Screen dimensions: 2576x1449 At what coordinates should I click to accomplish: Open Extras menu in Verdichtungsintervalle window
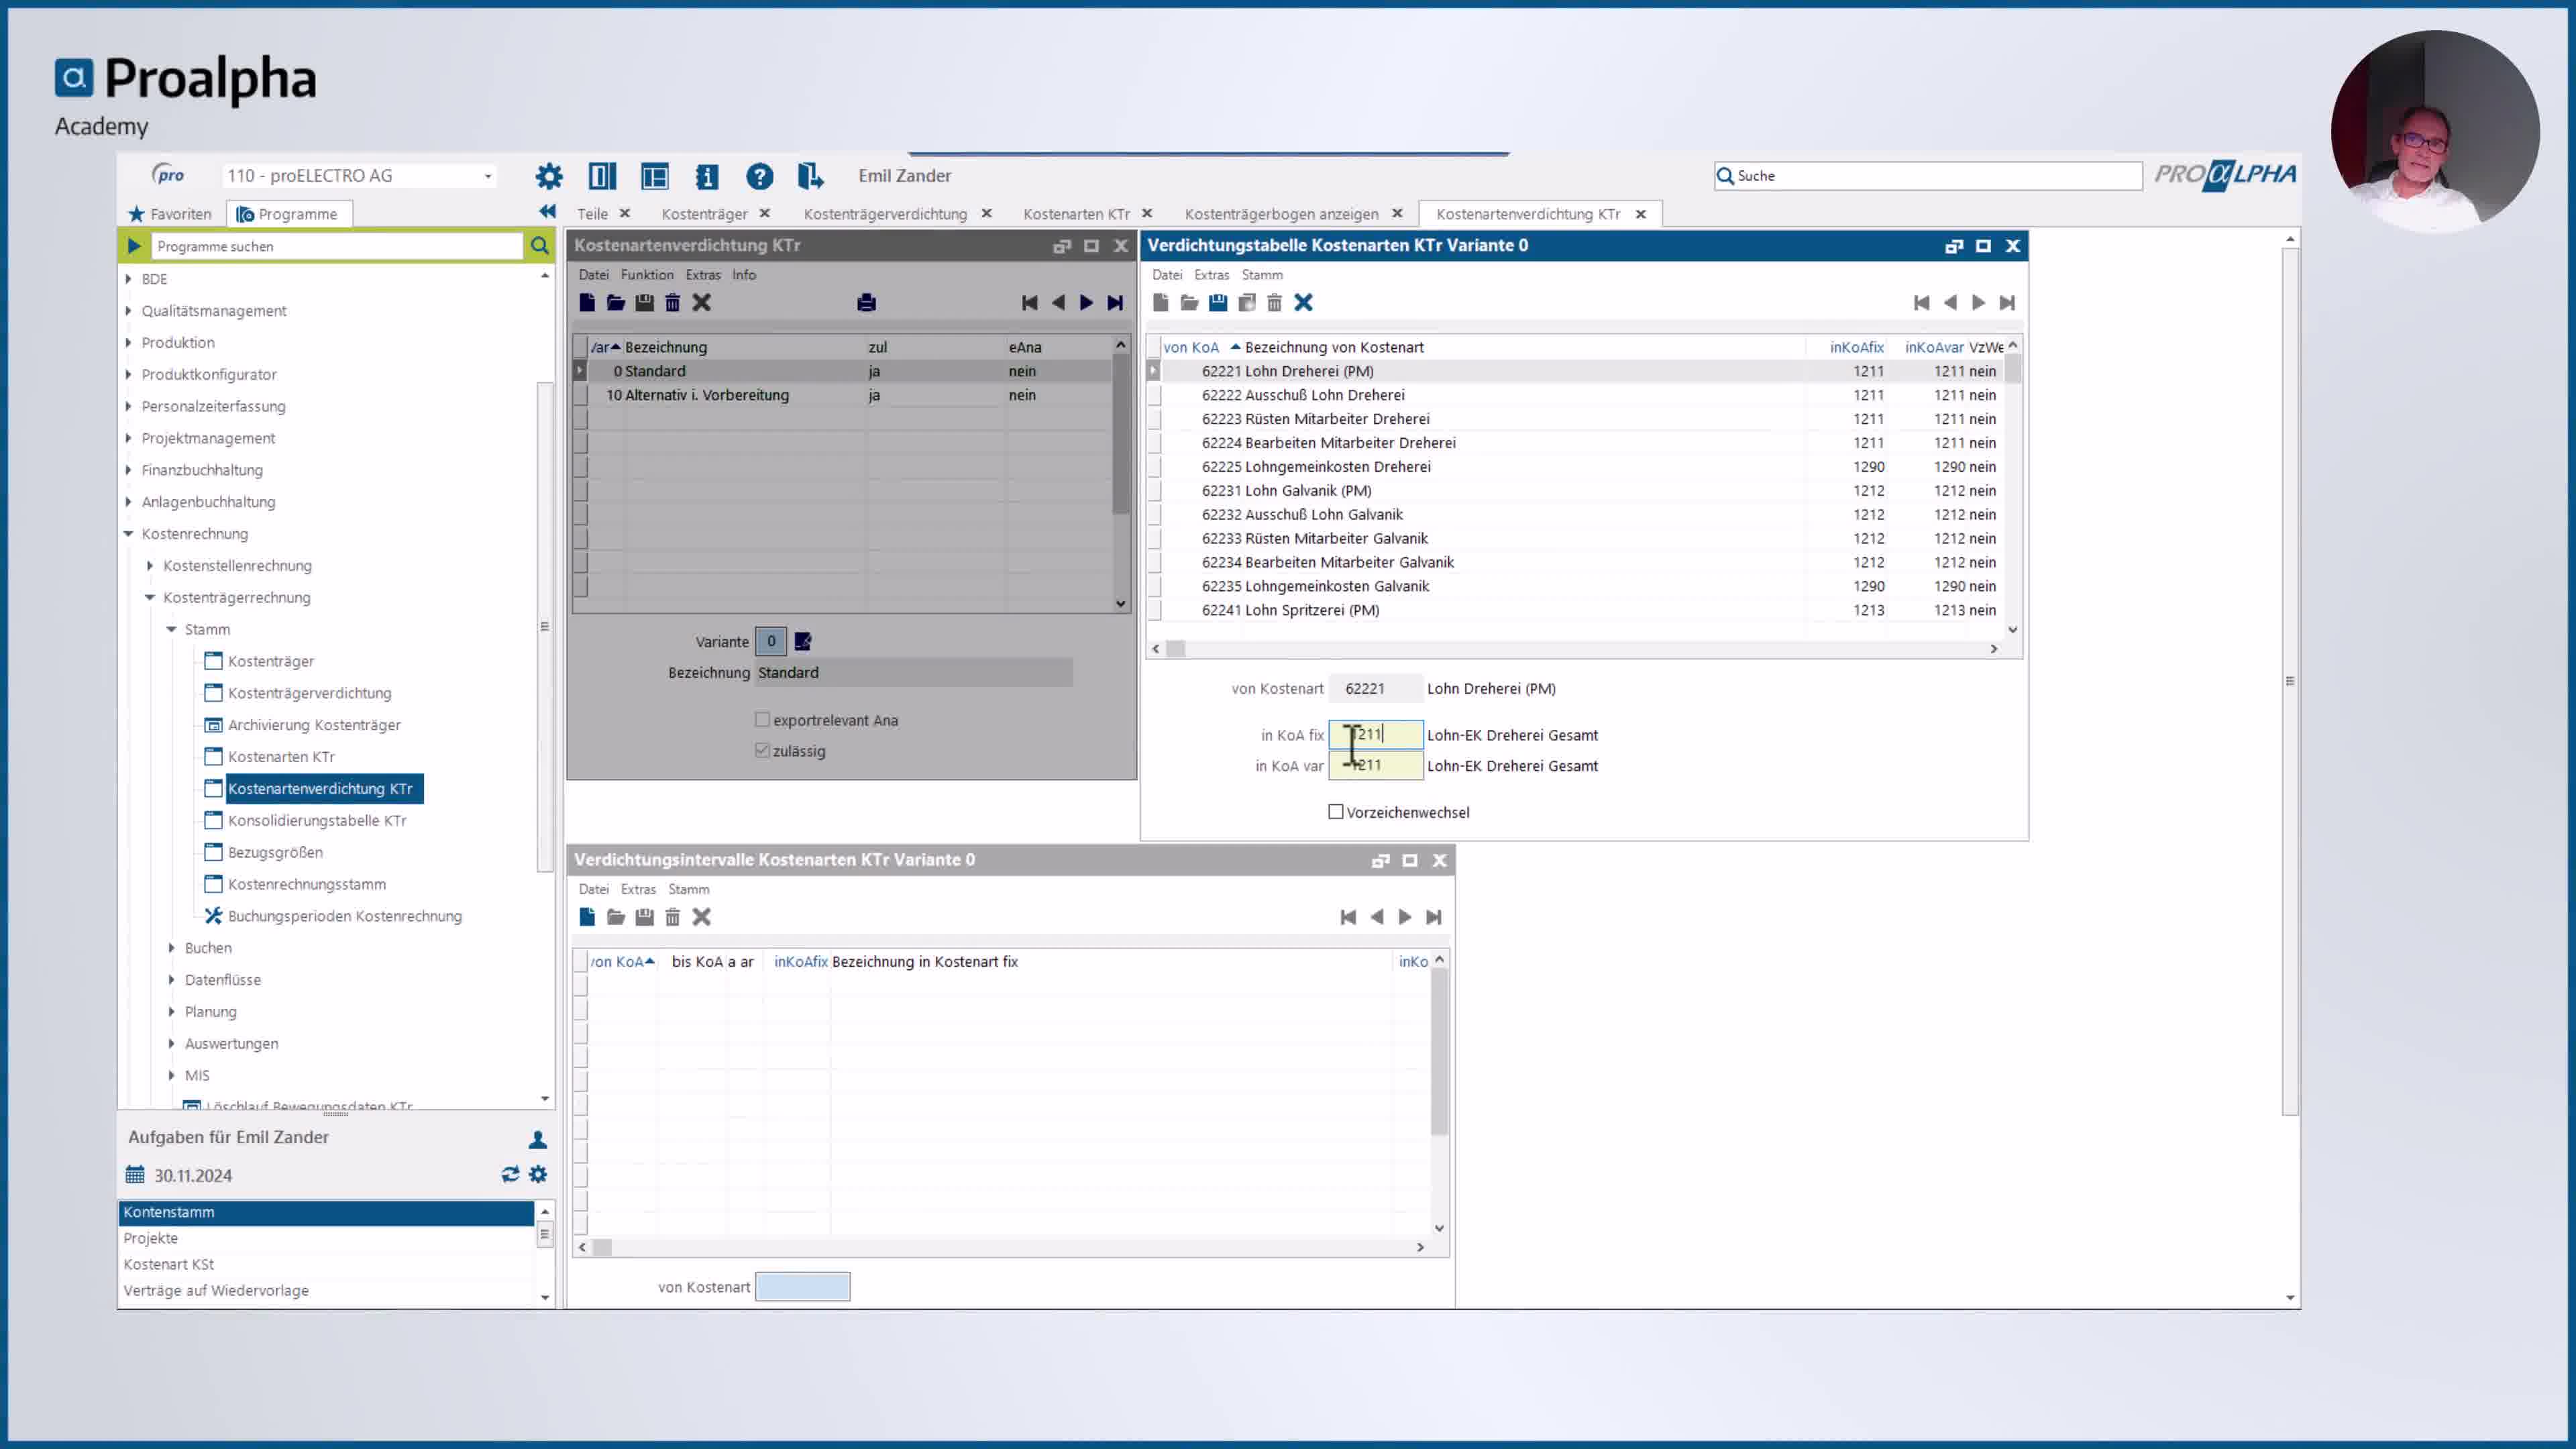pyautogui.click(x=638, y=889)
